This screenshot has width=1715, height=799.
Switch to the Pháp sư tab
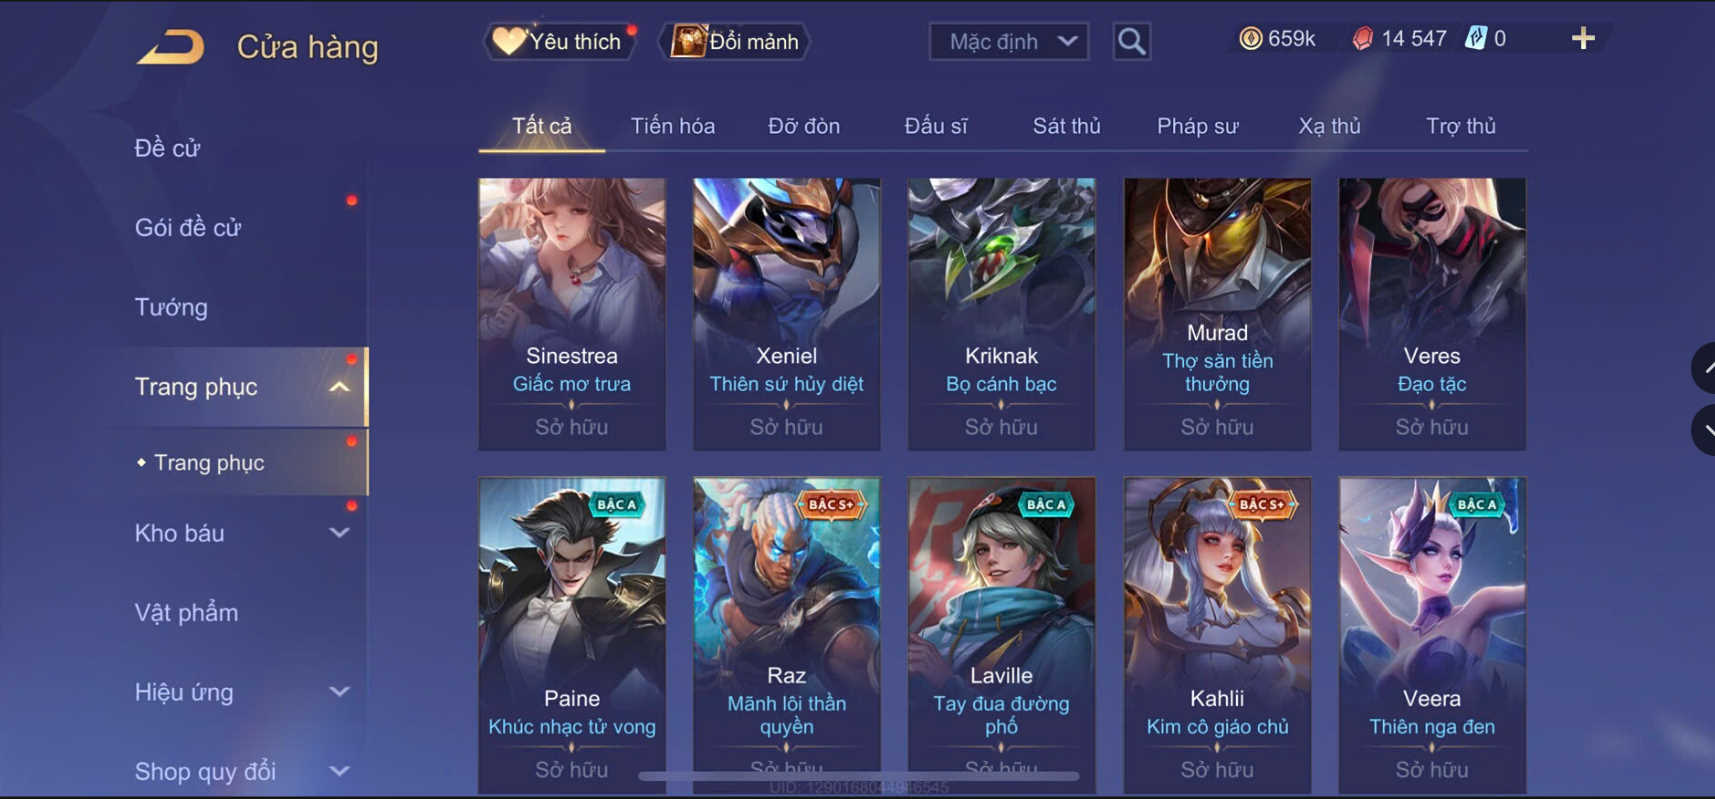coord(1197,126)
